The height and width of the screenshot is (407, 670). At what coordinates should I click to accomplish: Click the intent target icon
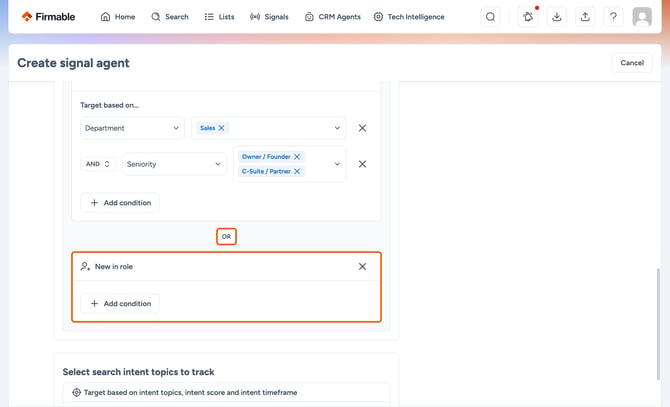tap(76, 392)
